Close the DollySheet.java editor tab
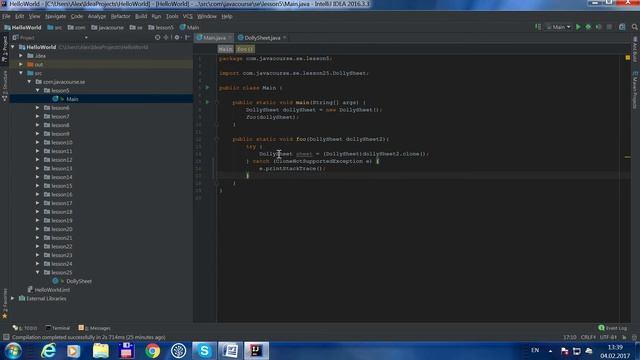 point(284,38)
